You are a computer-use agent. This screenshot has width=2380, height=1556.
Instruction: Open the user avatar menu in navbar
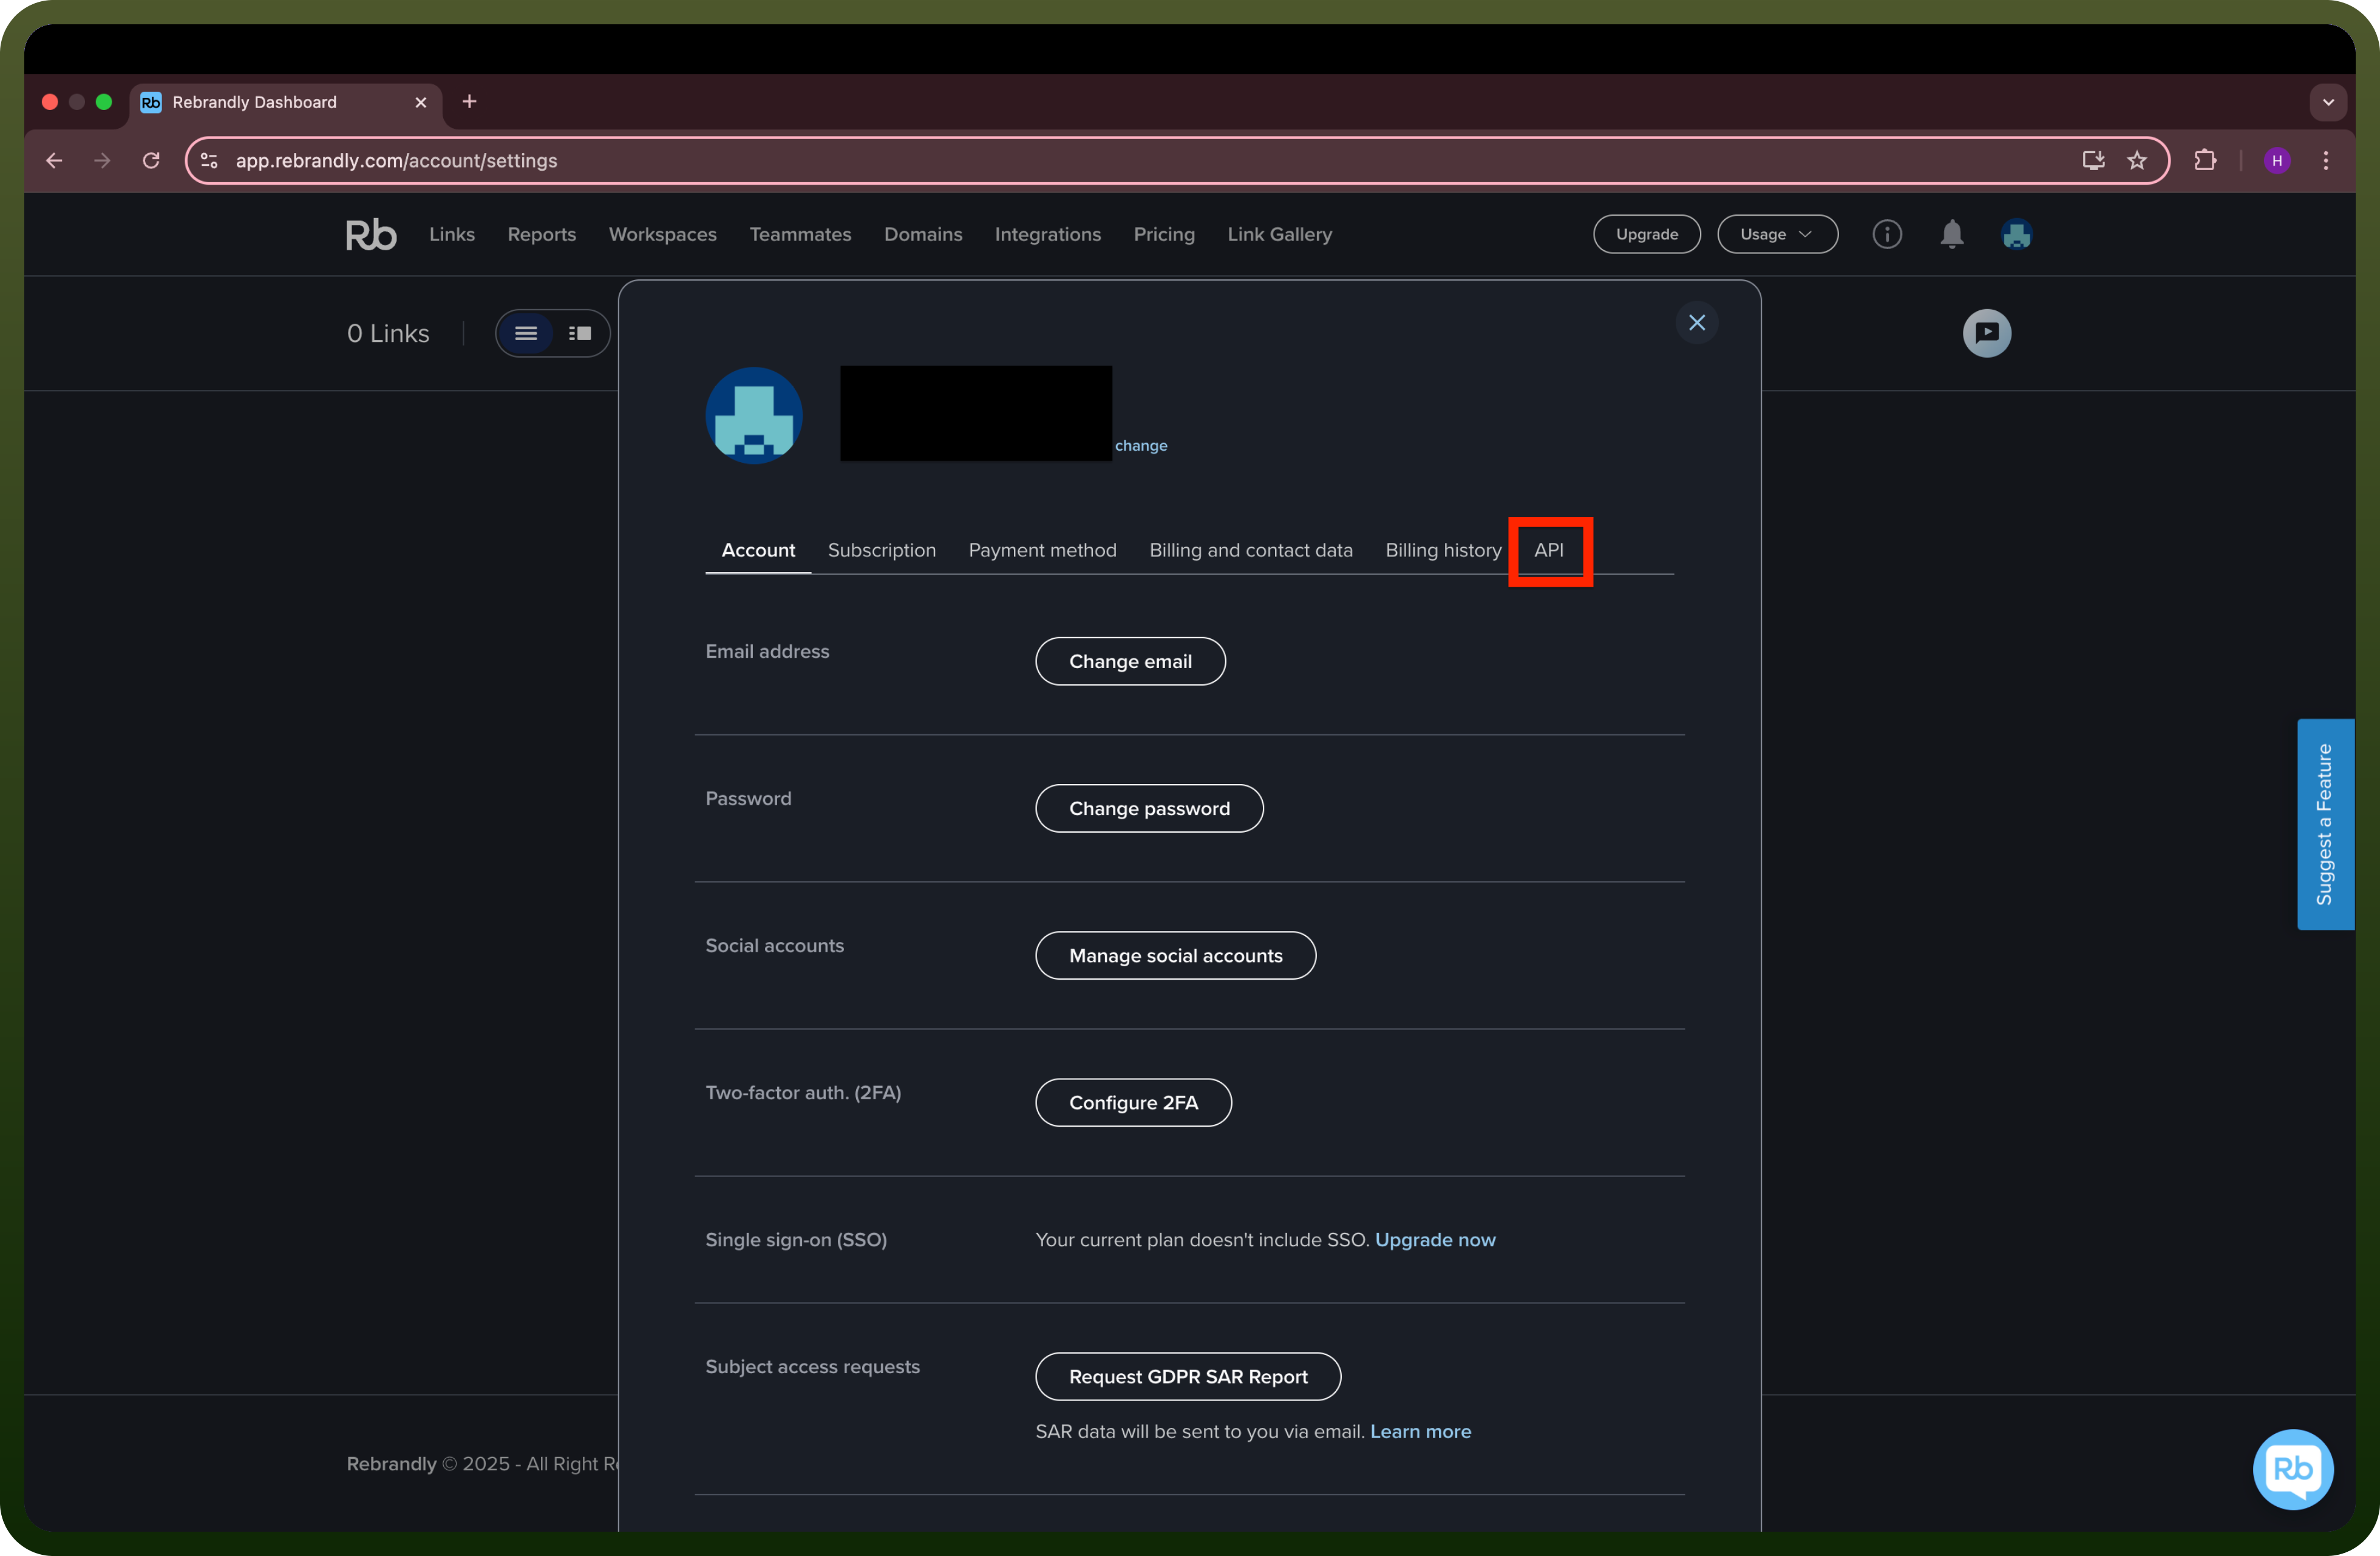[2016, 234]
